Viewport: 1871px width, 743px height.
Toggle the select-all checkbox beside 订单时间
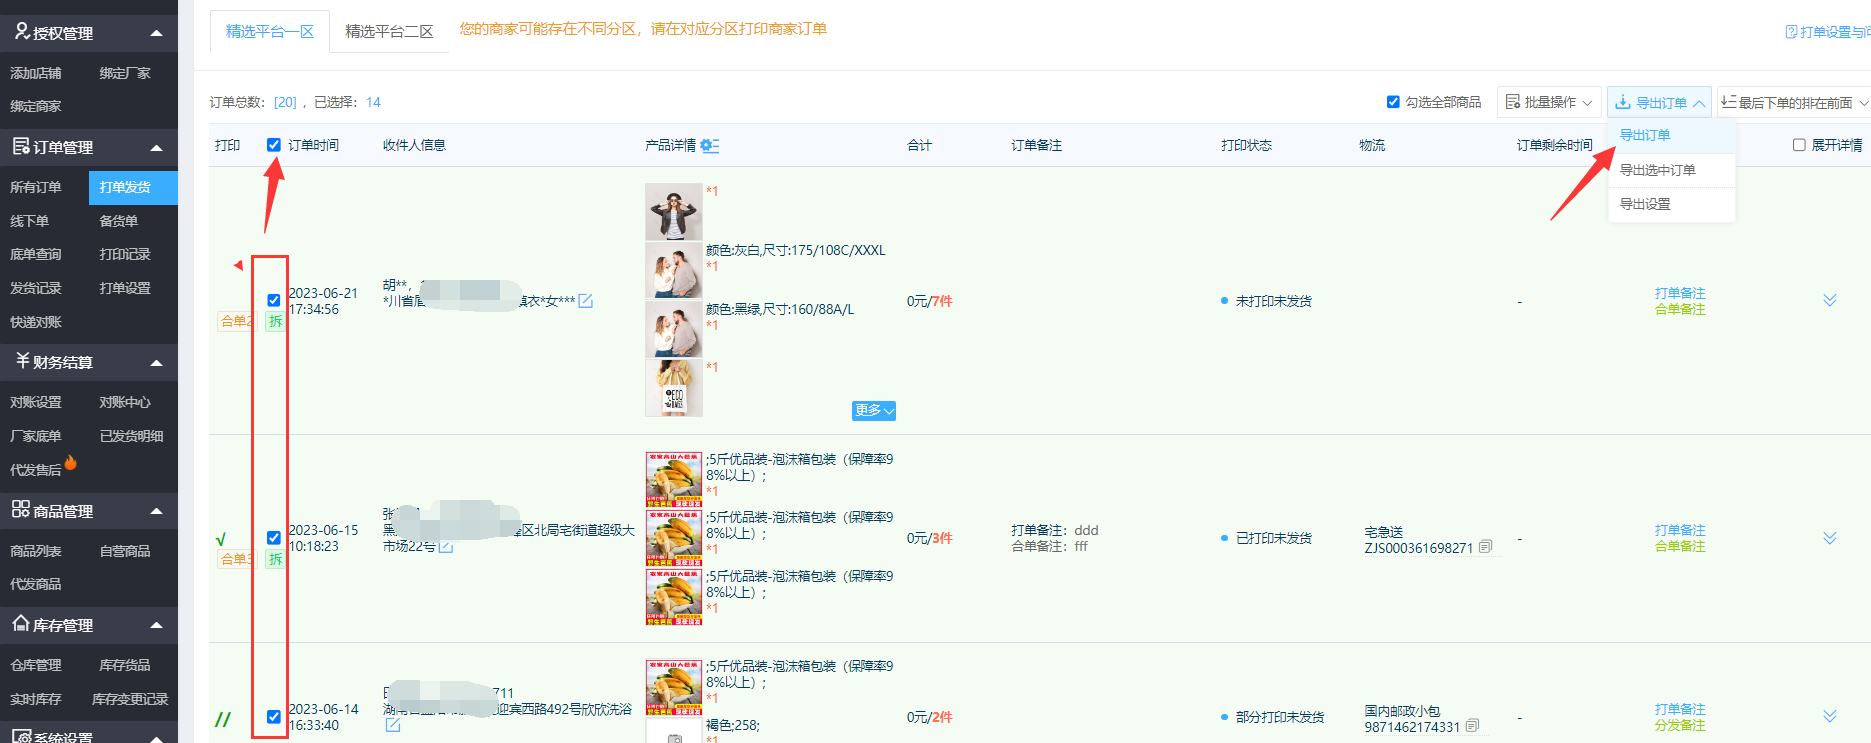(x=274, y=145)
